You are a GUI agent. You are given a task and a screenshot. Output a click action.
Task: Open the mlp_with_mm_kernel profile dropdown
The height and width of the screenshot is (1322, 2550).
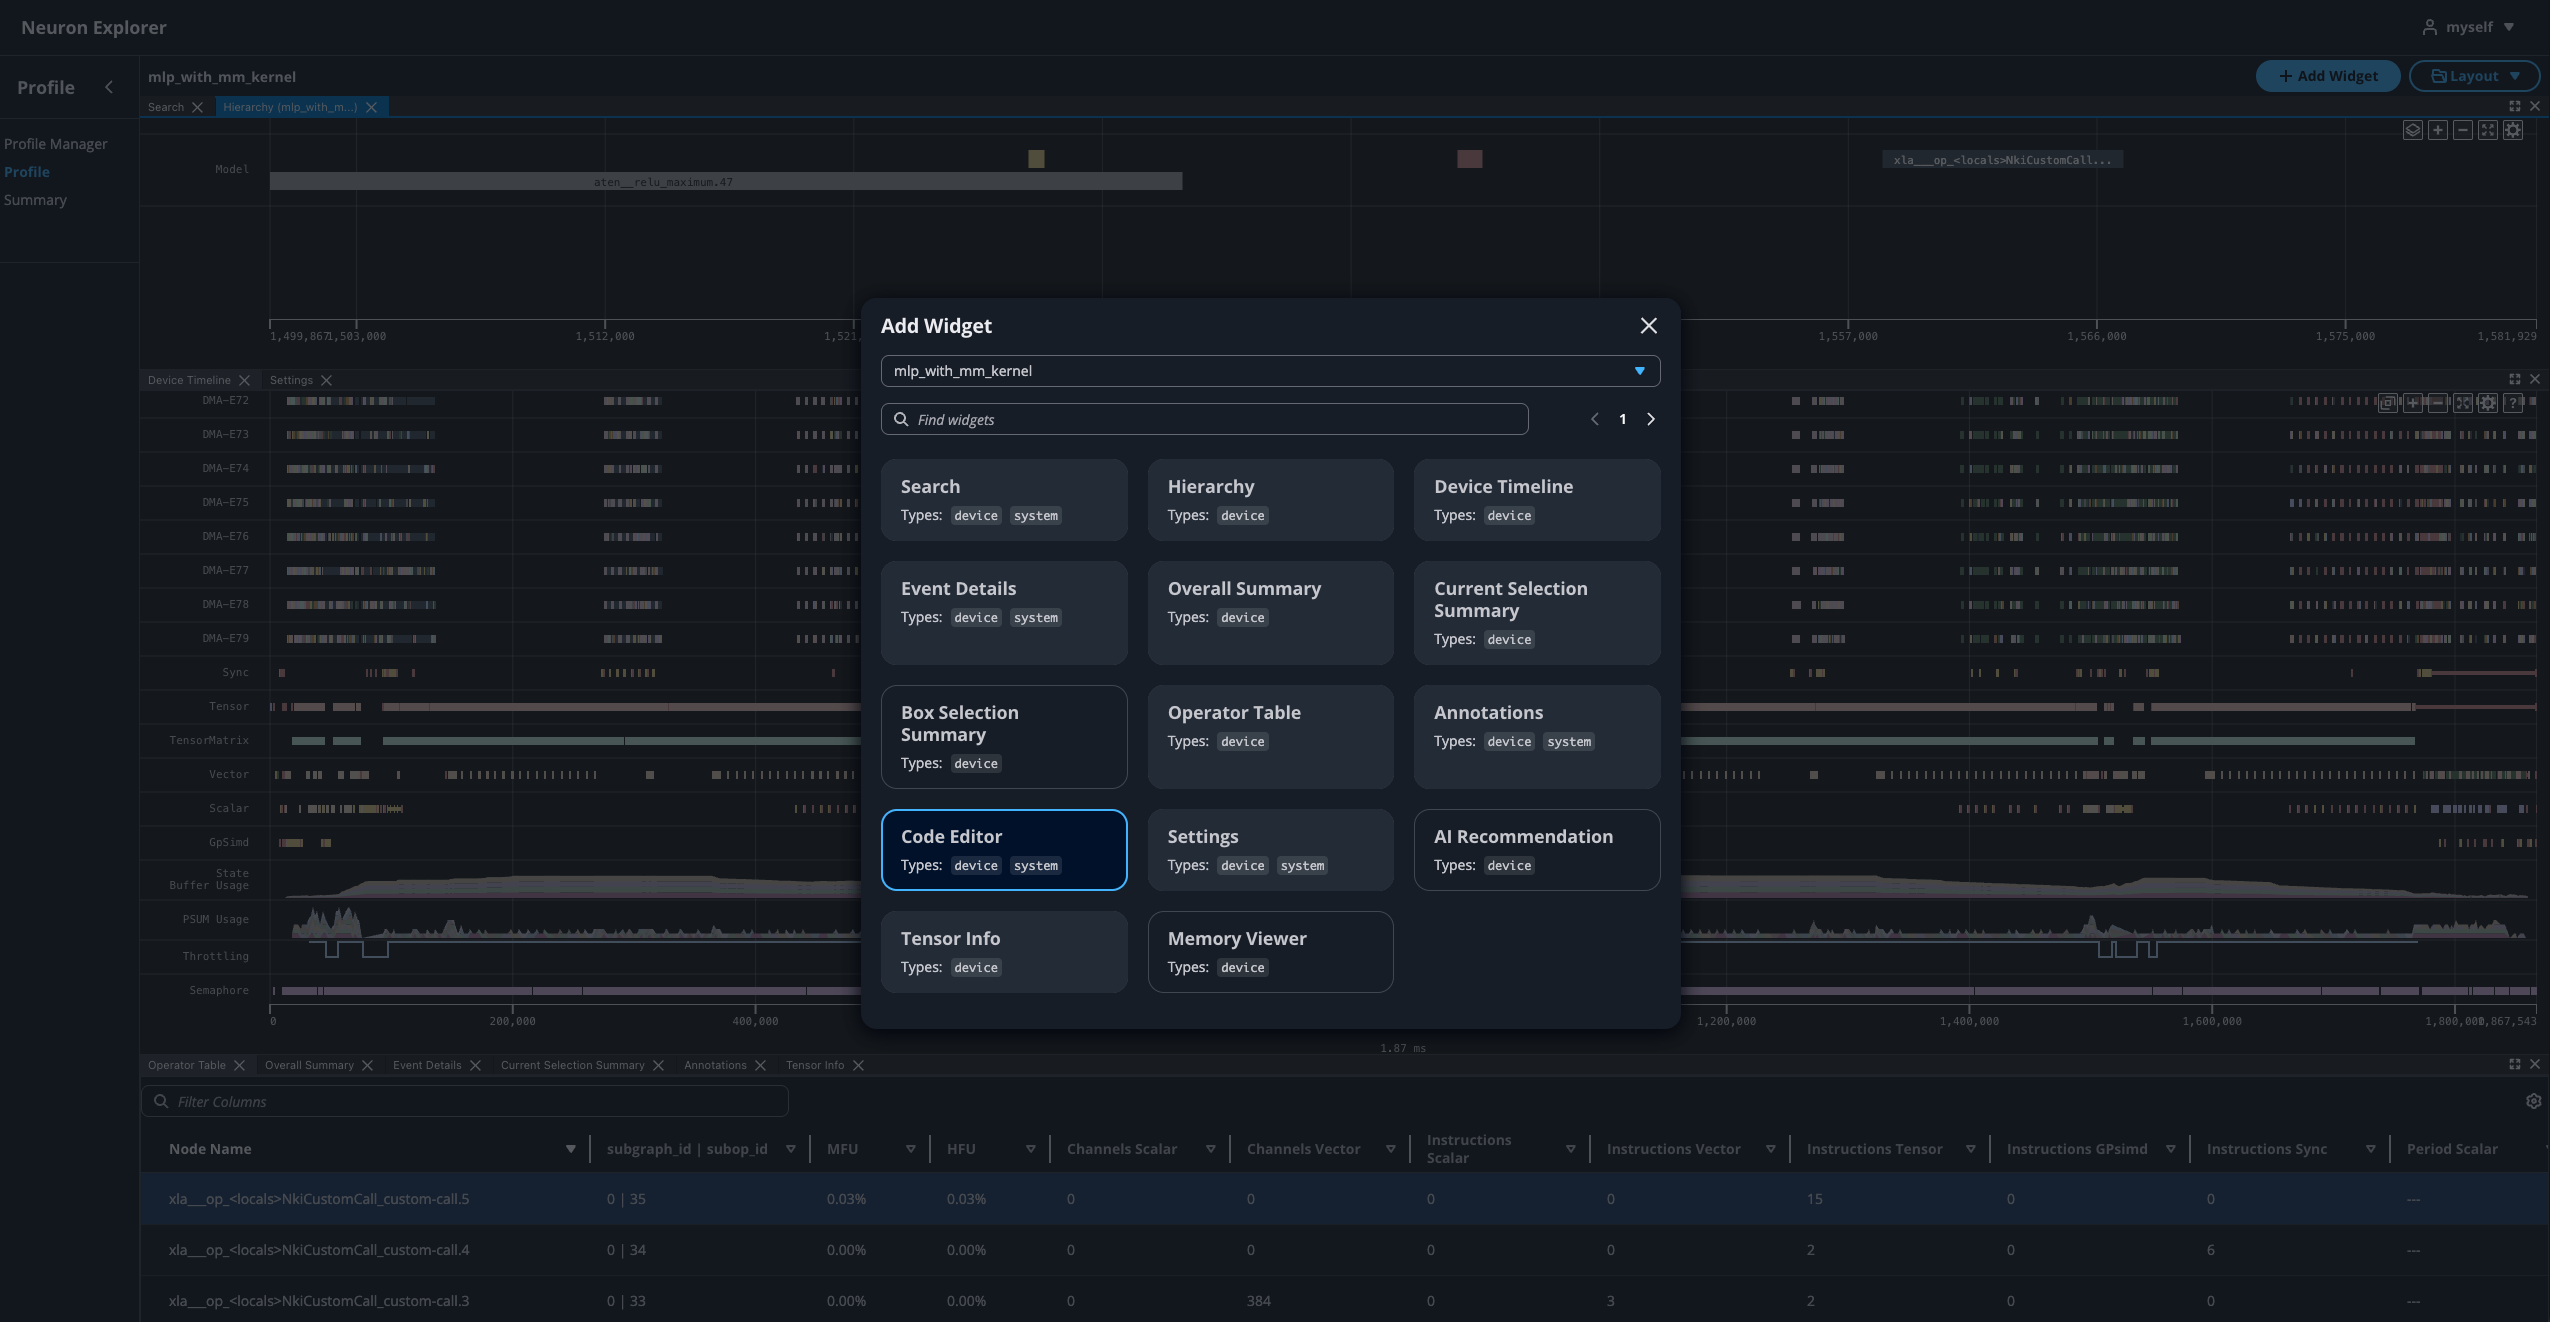point(1270,371)
